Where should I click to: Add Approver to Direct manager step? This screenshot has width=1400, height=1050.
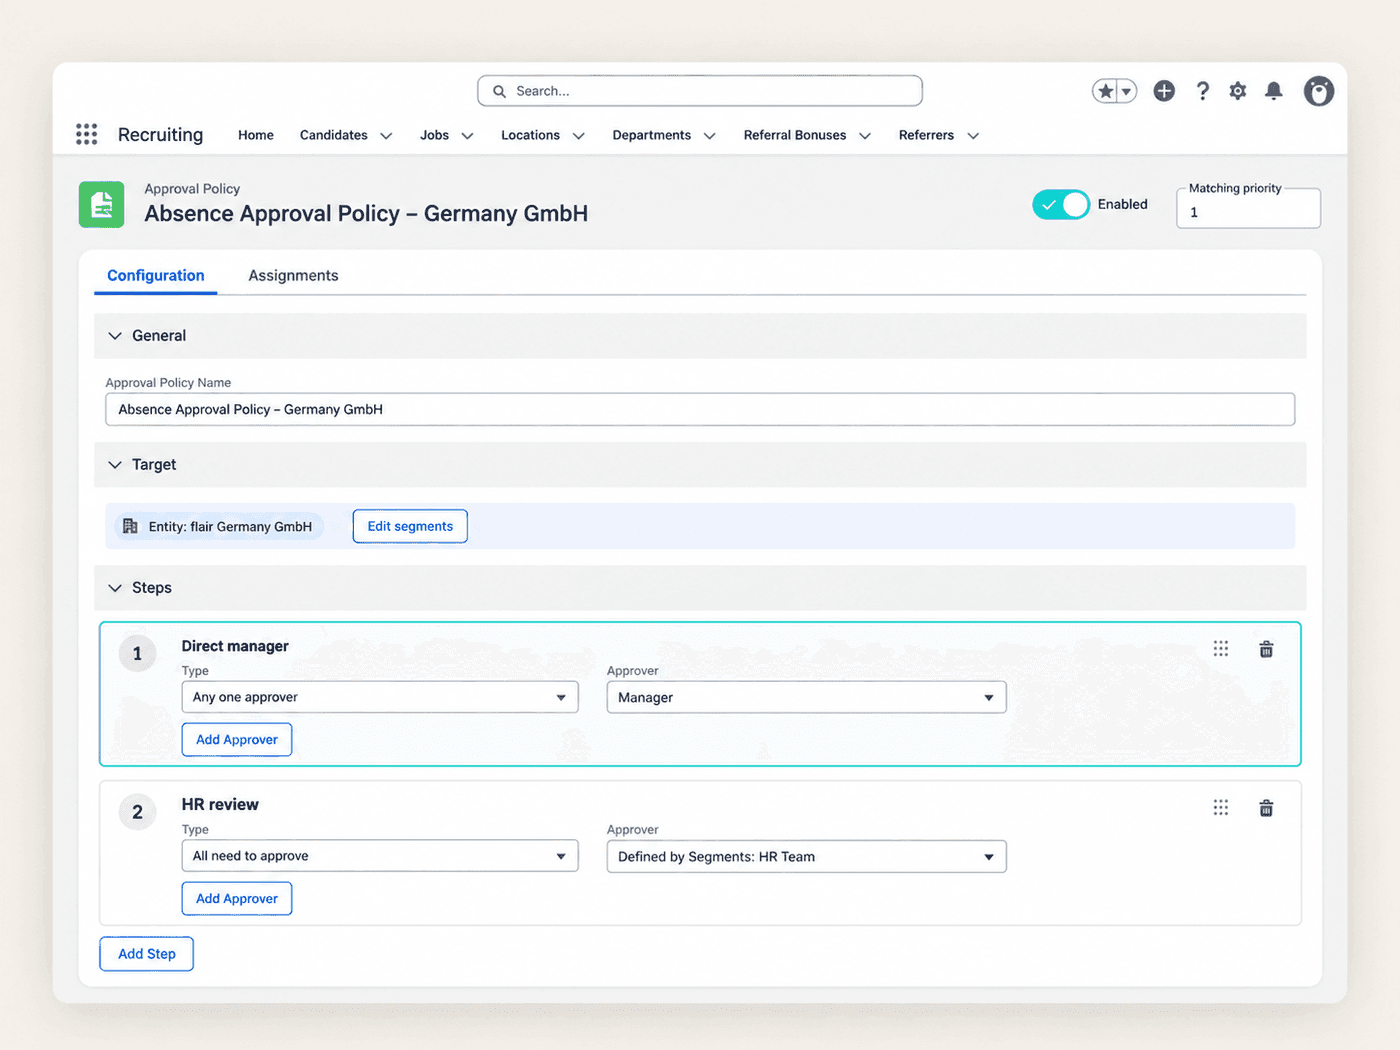click(237, 740)
